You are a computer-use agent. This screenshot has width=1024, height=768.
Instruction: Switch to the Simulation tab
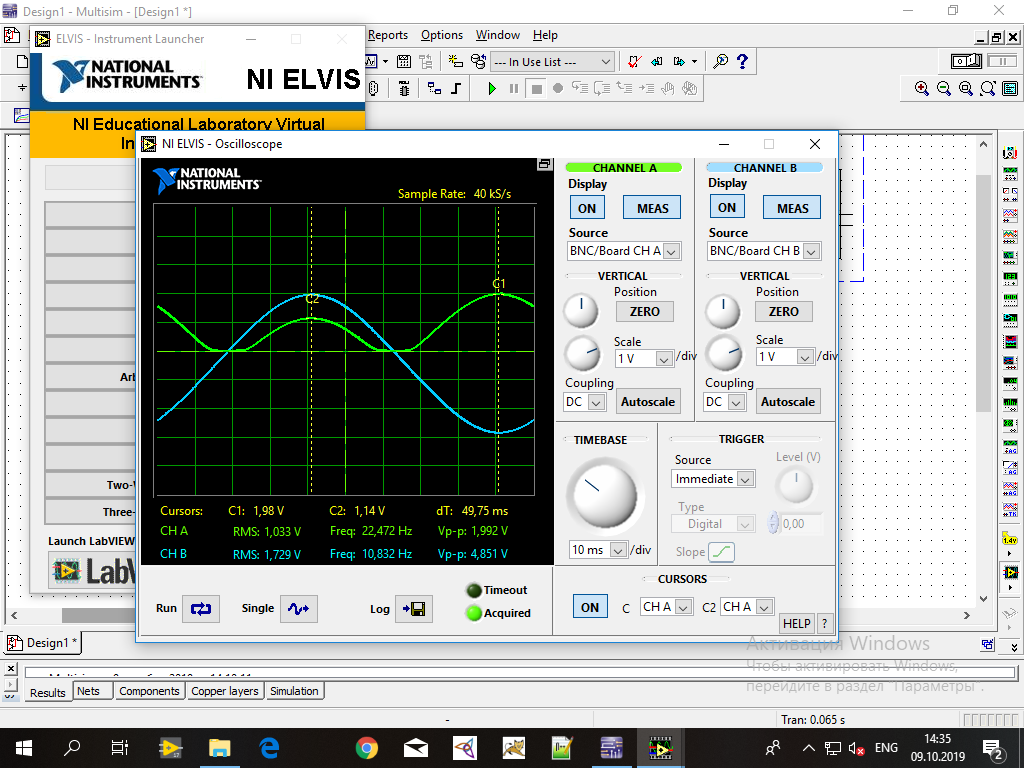coord(294,691)
